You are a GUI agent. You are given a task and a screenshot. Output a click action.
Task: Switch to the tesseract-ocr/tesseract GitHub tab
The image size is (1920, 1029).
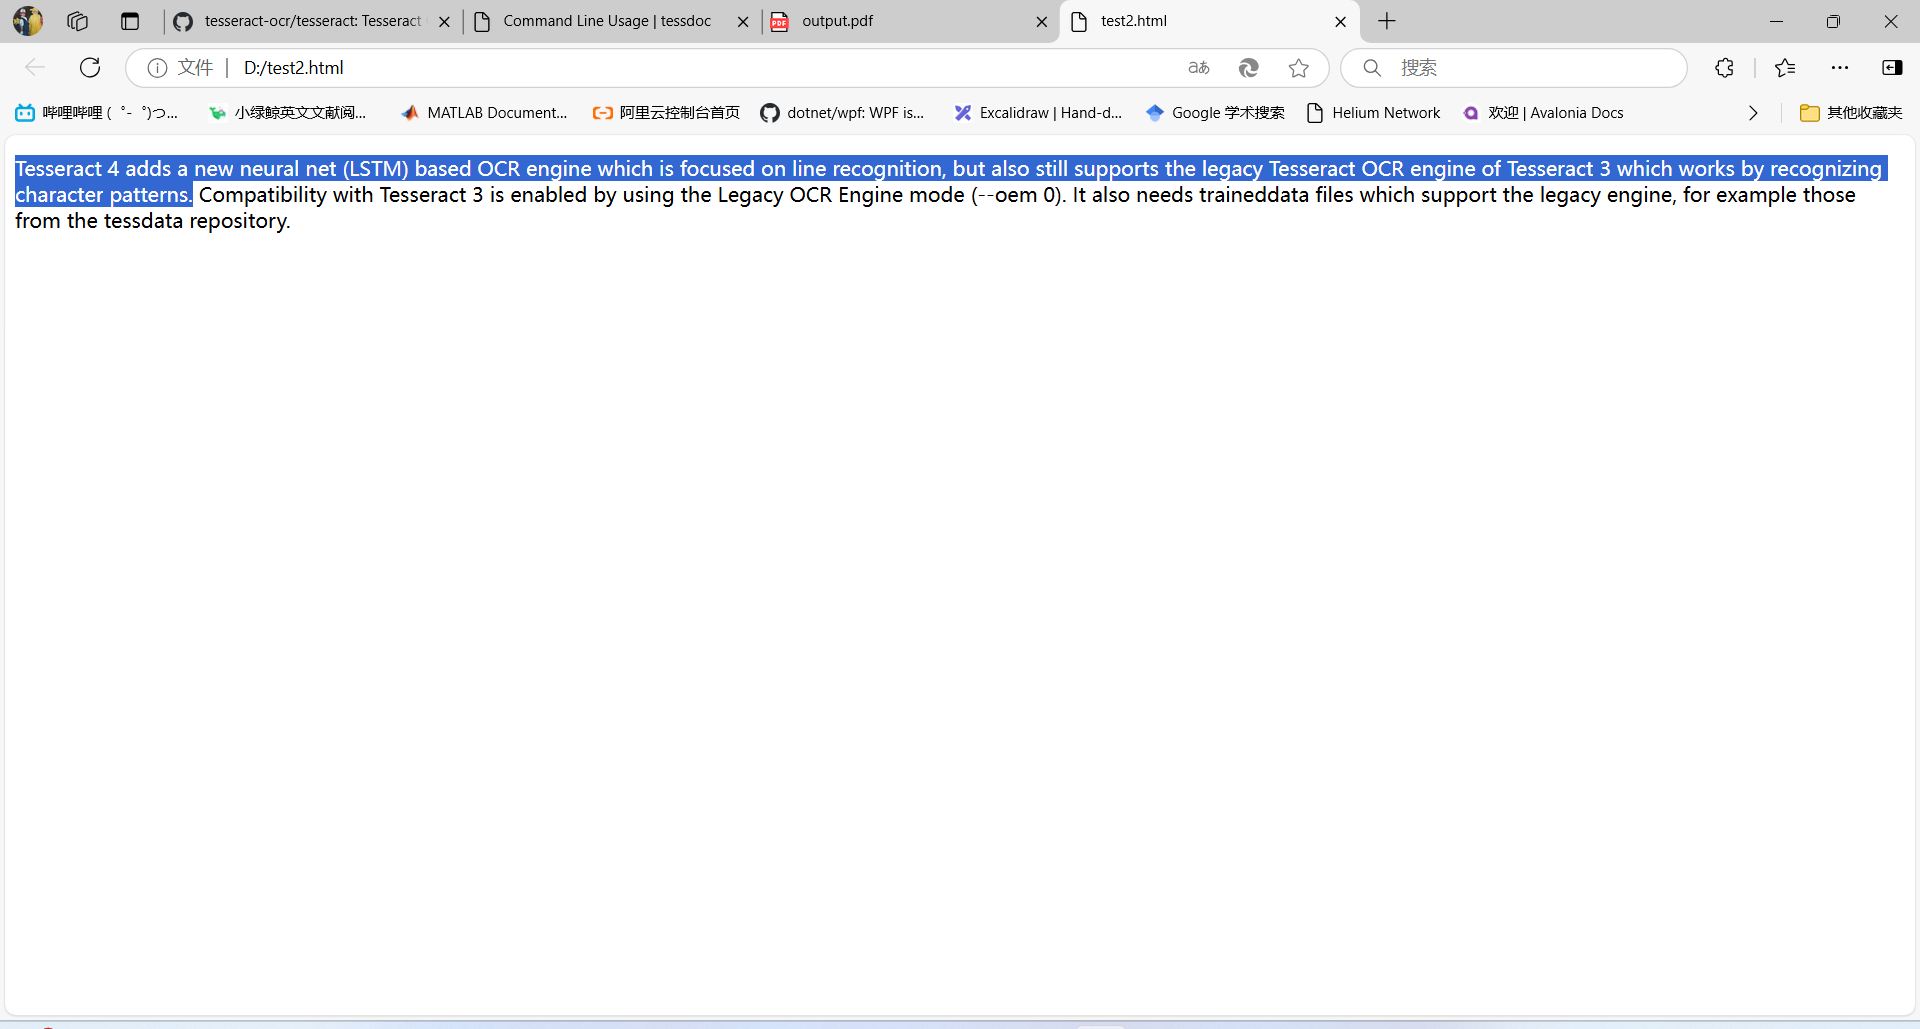312,21
